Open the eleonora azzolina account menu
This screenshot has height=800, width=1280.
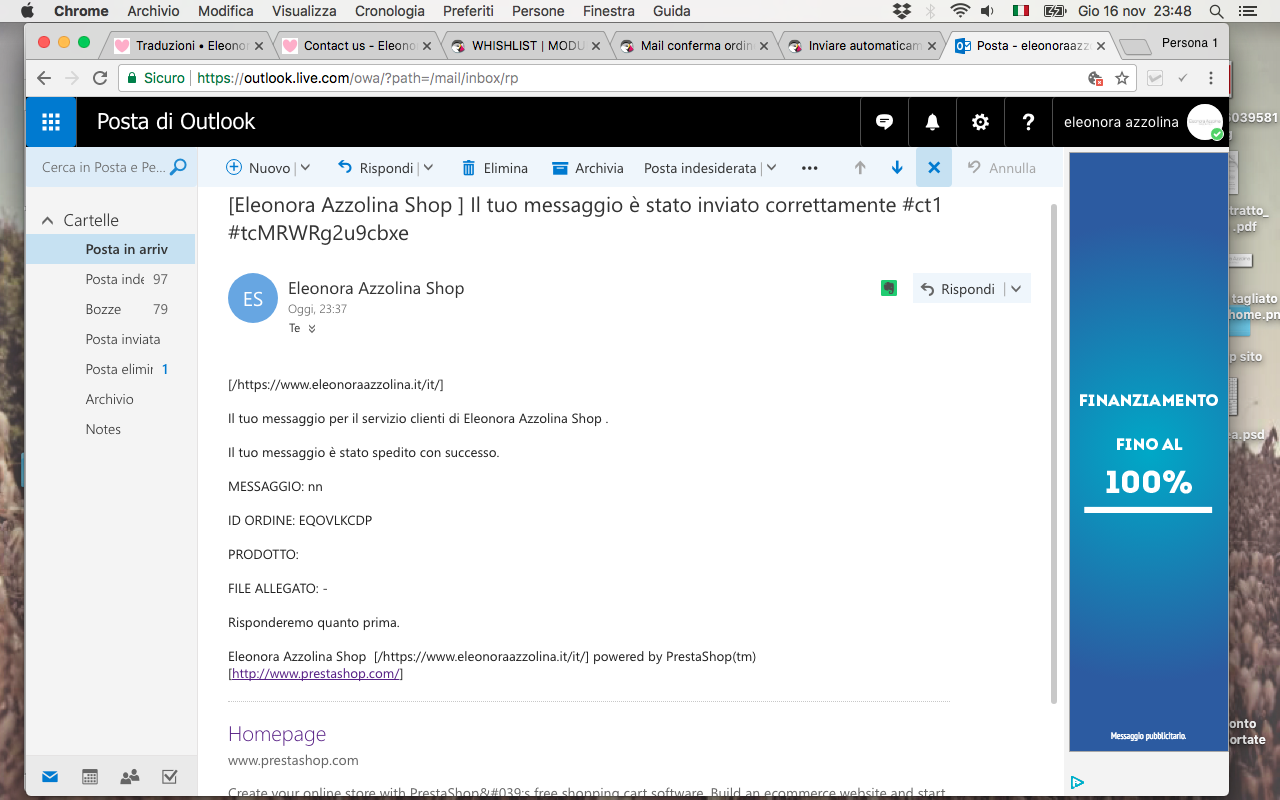pos(1140,122)
